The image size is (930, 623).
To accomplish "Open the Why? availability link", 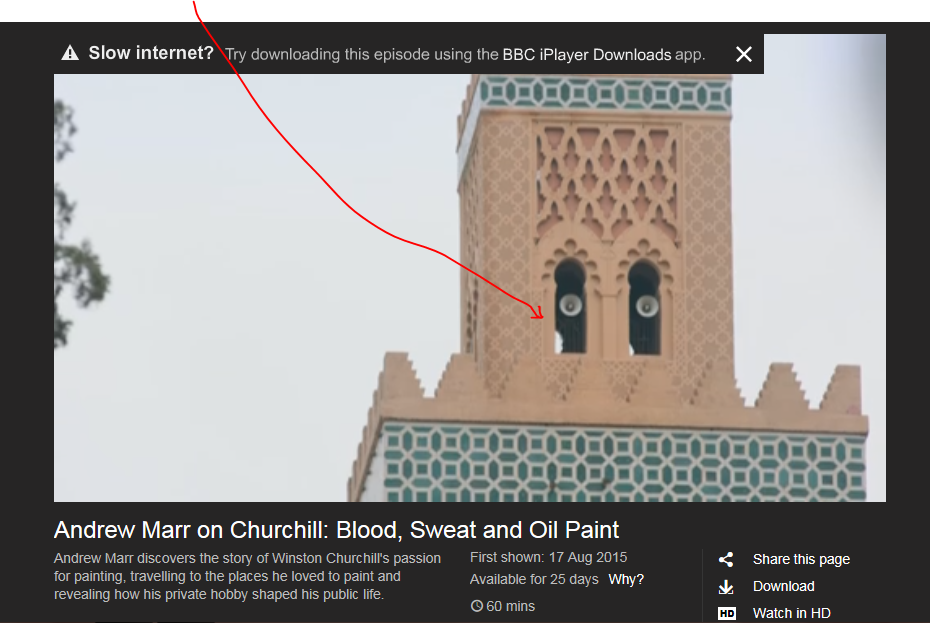I will 626,579.
